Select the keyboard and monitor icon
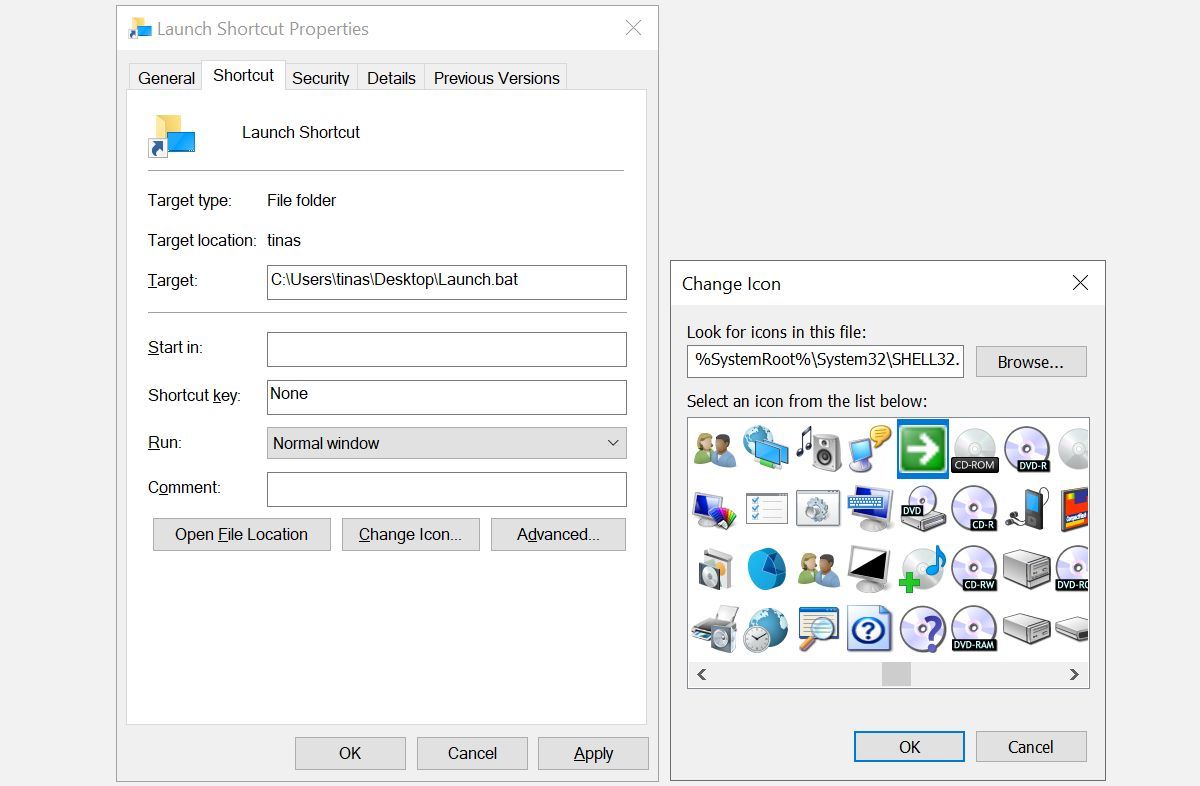Screen dimensions: 1200x786 tap(870, 508)
